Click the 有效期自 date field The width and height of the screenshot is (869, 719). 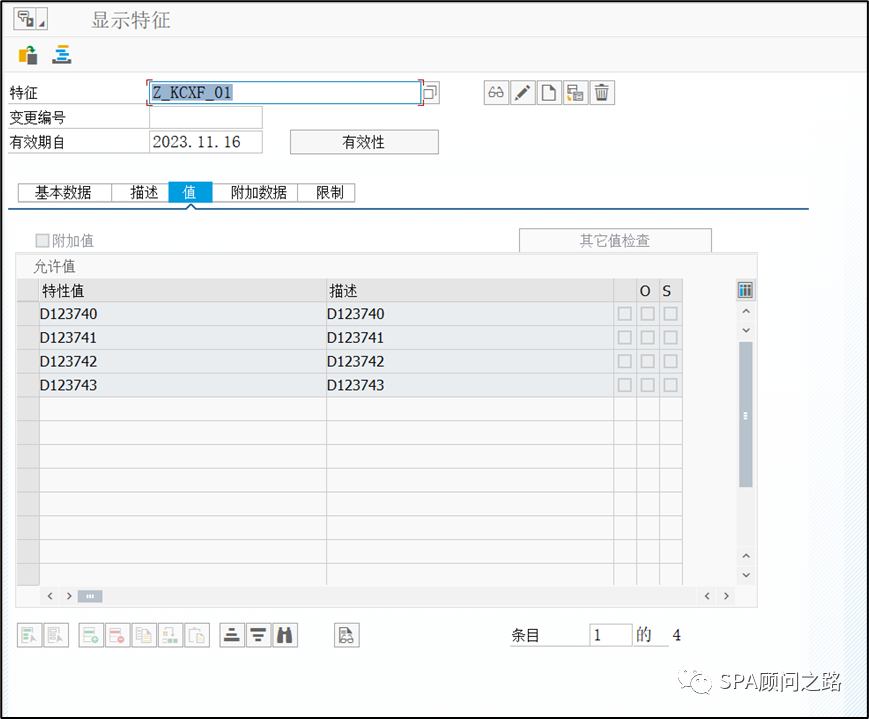[206, 142]
